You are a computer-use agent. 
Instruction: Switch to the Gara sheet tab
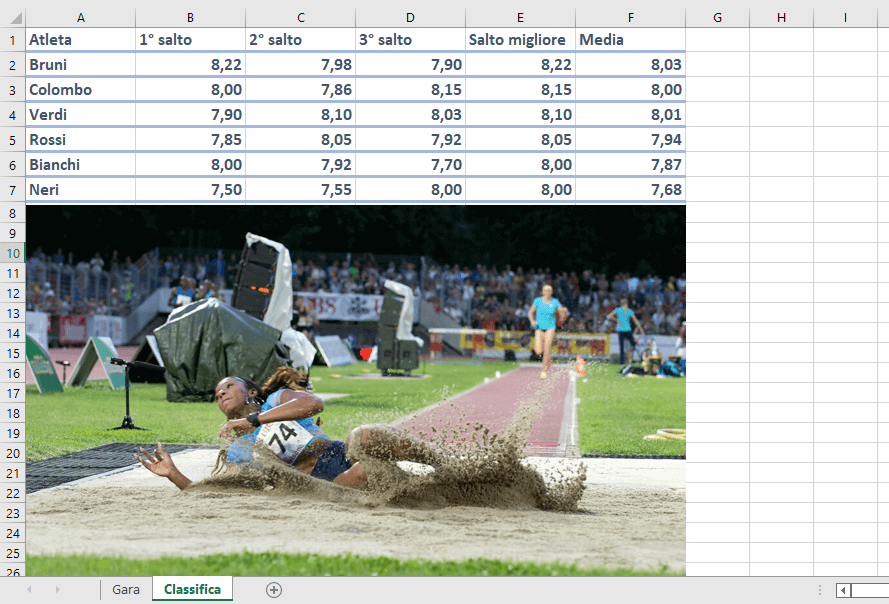(x=126, y=590)
